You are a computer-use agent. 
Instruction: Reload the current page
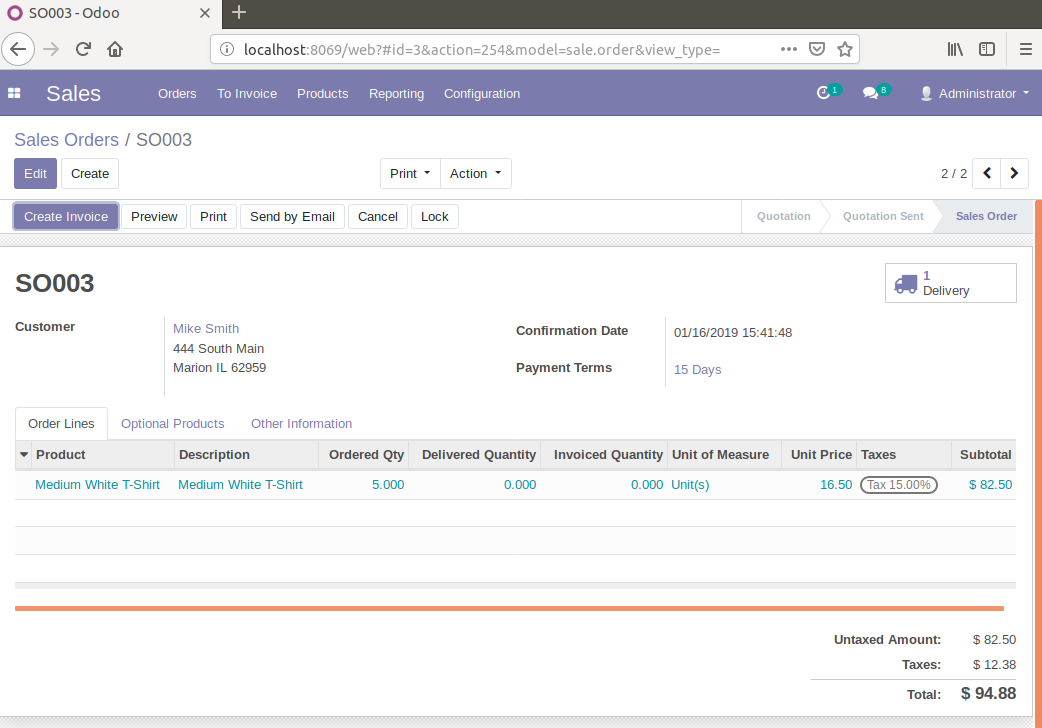tap(83, 49)
